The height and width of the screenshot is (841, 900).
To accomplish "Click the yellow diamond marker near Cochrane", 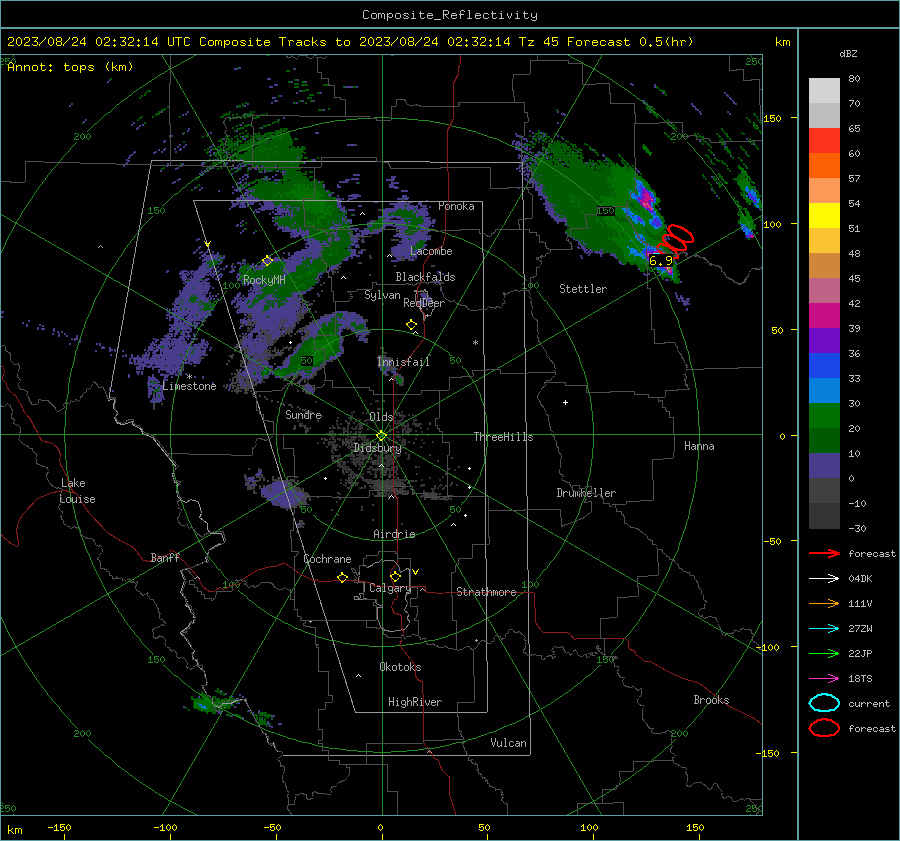I will pos(343,577).
